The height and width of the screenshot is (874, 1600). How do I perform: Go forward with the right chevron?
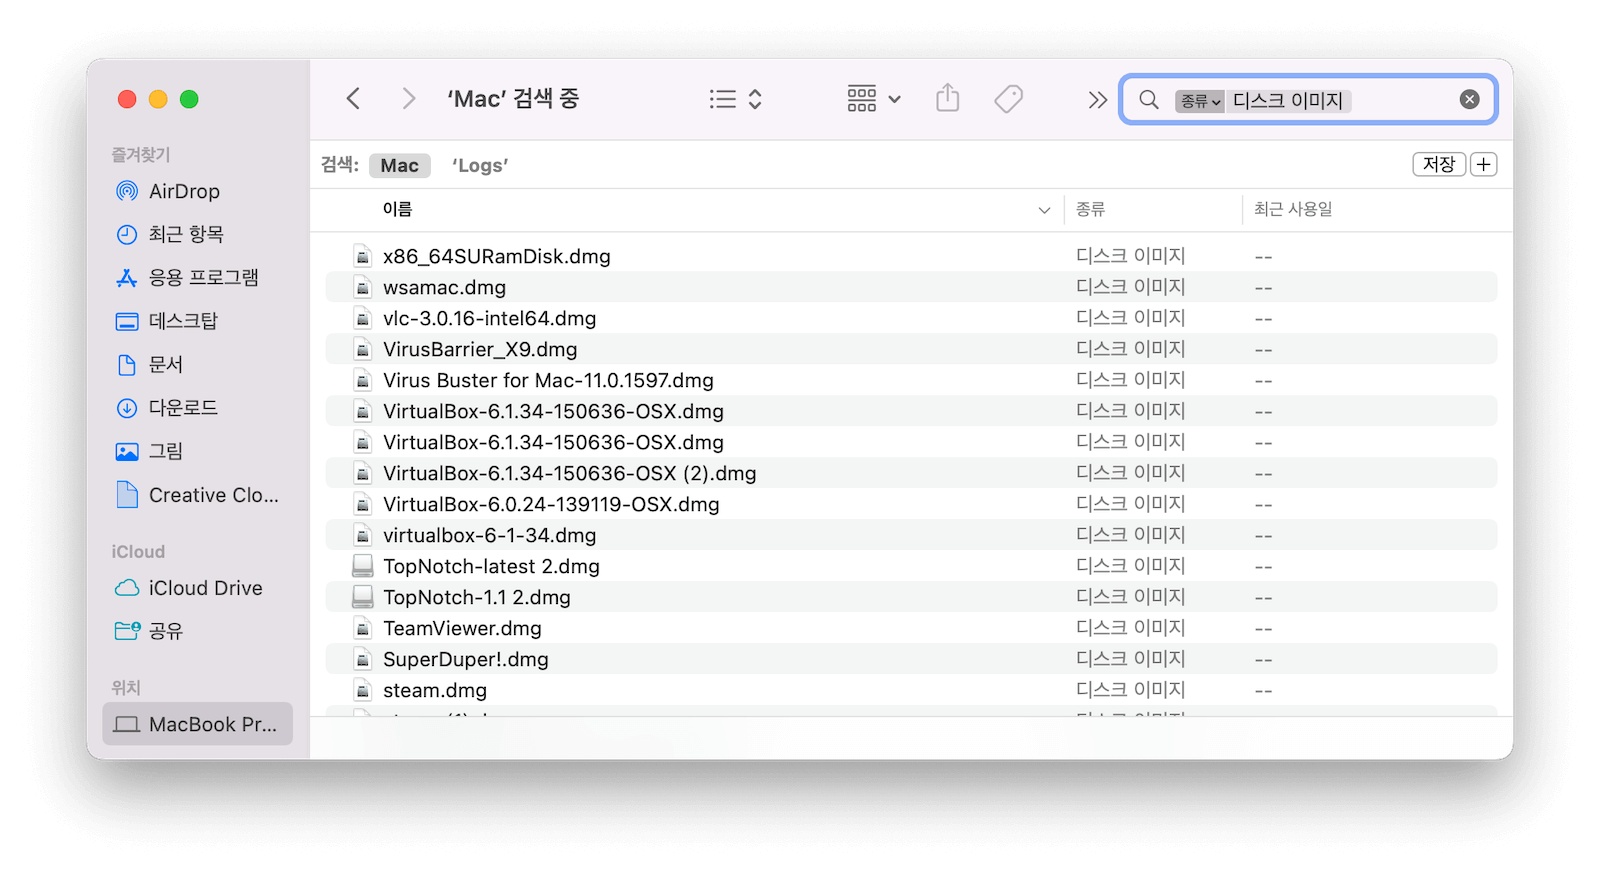pyautogui.click(x=408, y=99)
